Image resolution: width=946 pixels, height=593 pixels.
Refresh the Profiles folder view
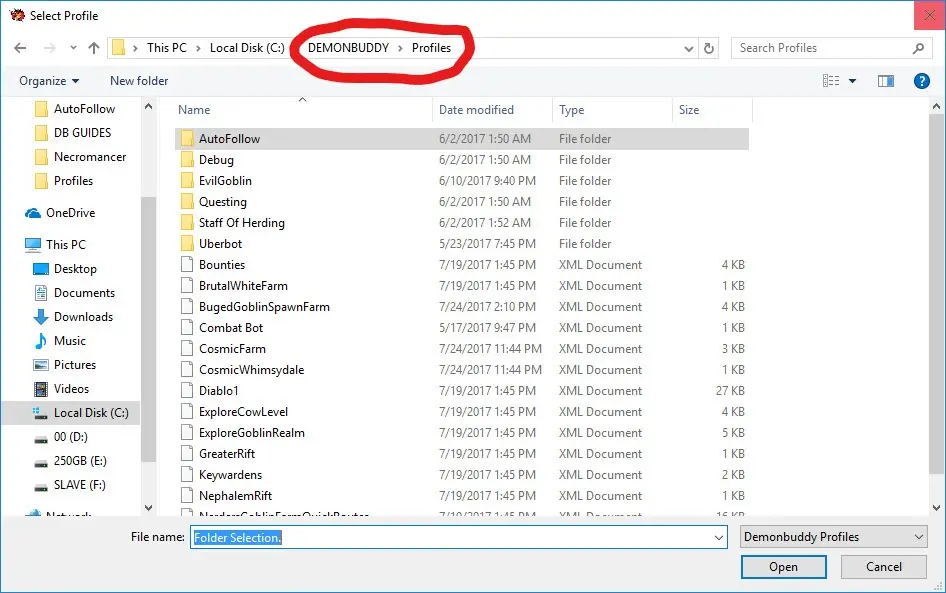pos(709,48)
